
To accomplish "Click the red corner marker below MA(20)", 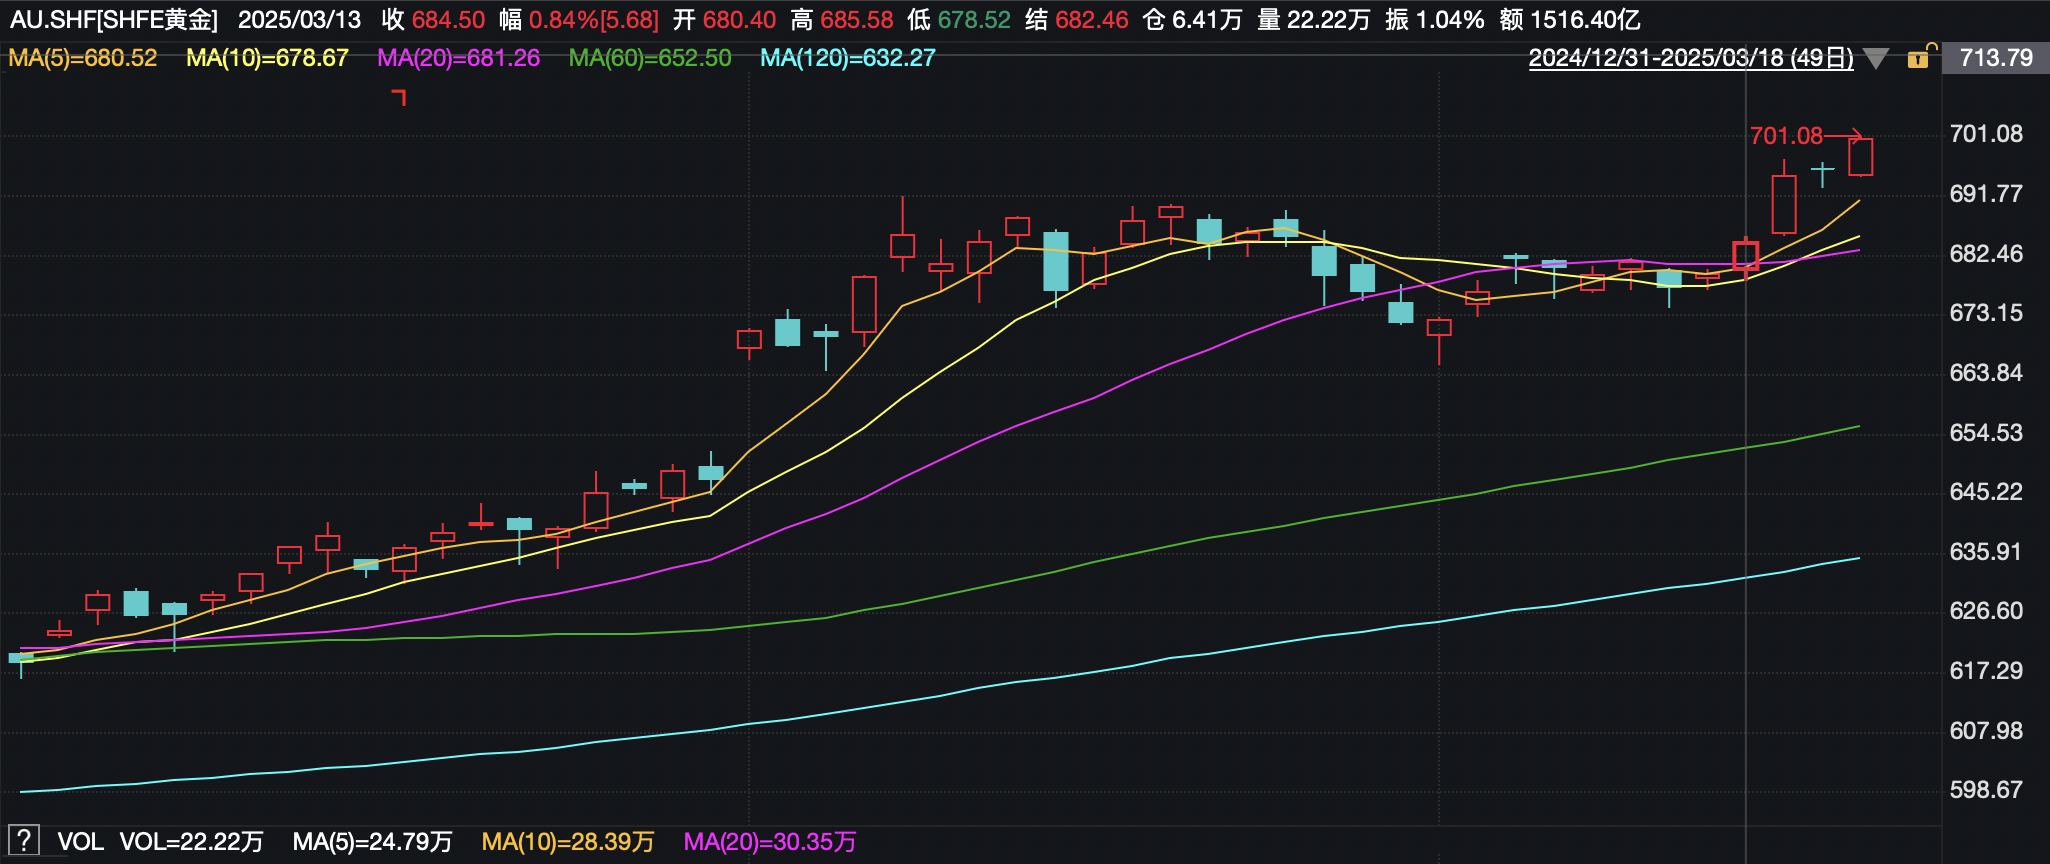I will [399, 96].
